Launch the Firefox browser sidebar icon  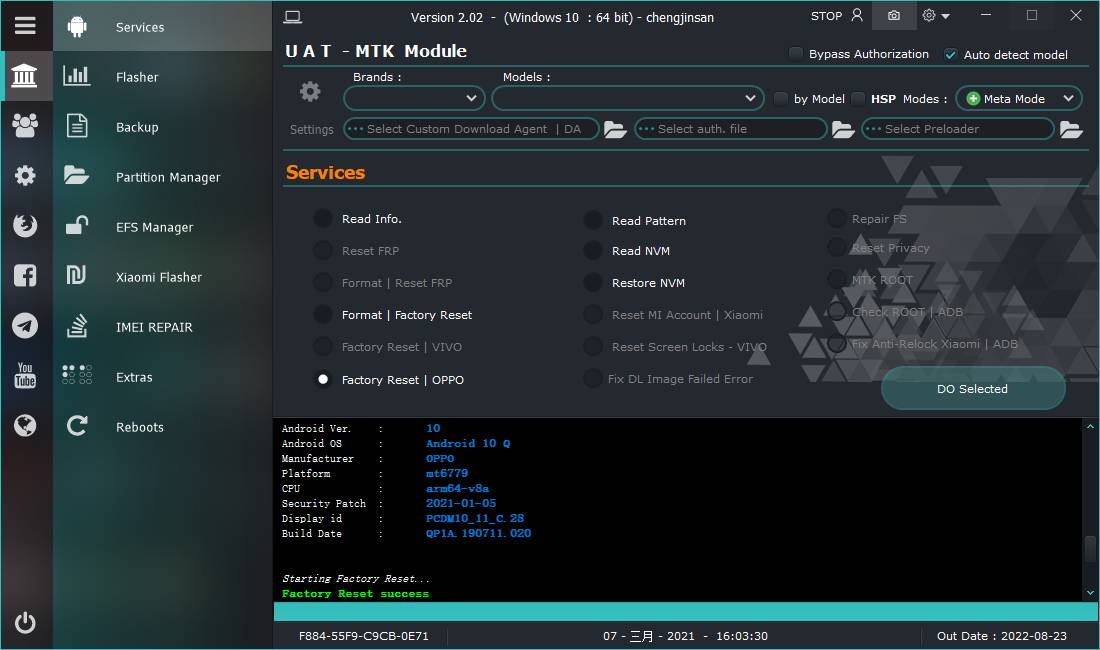[25, 225]
